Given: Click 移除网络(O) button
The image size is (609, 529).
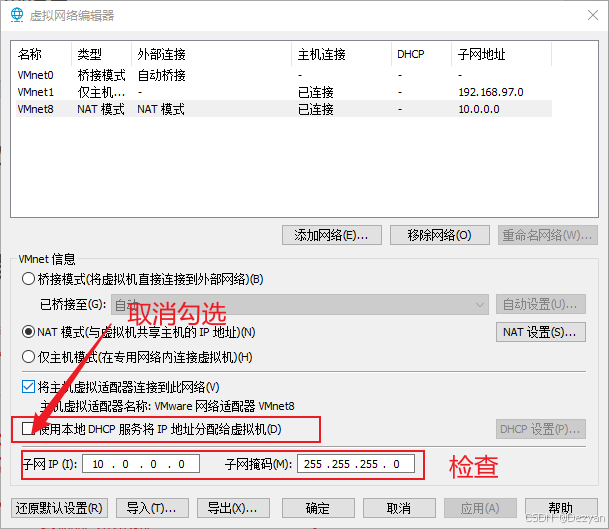Looking at the screenshot, I should pos(440,235).
